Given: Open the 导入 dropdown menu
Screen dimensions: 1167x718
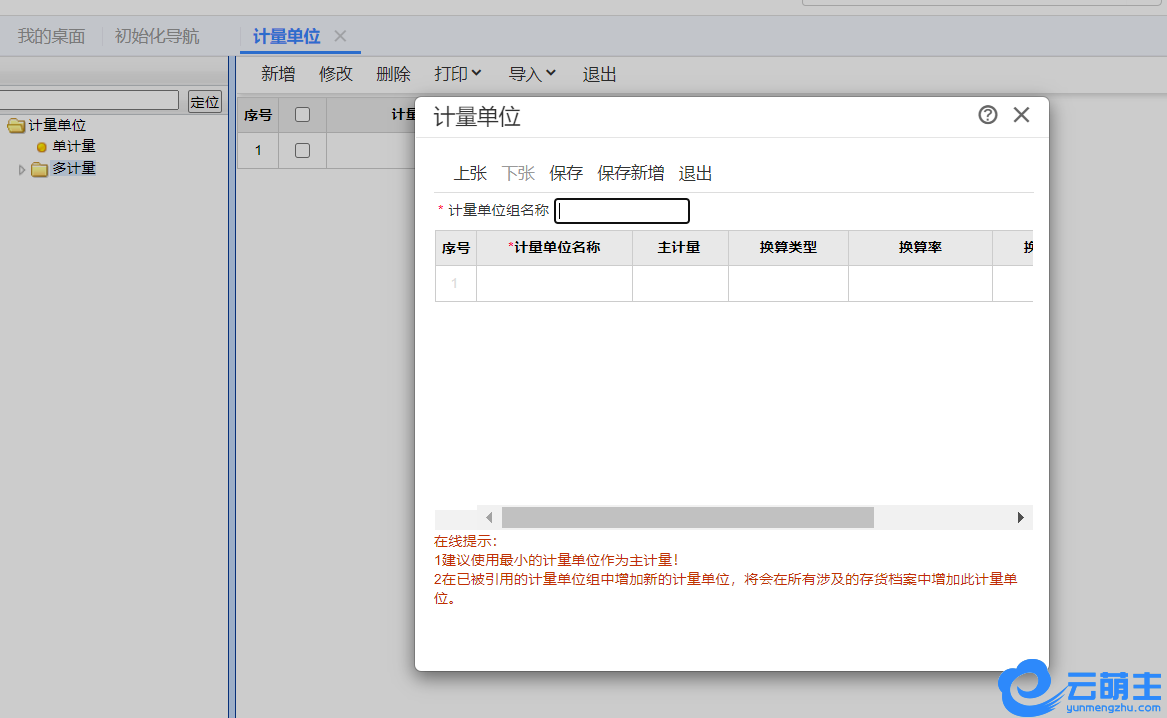Looking at the screenshot, I should pyautogui.click(x=532, y=74).
